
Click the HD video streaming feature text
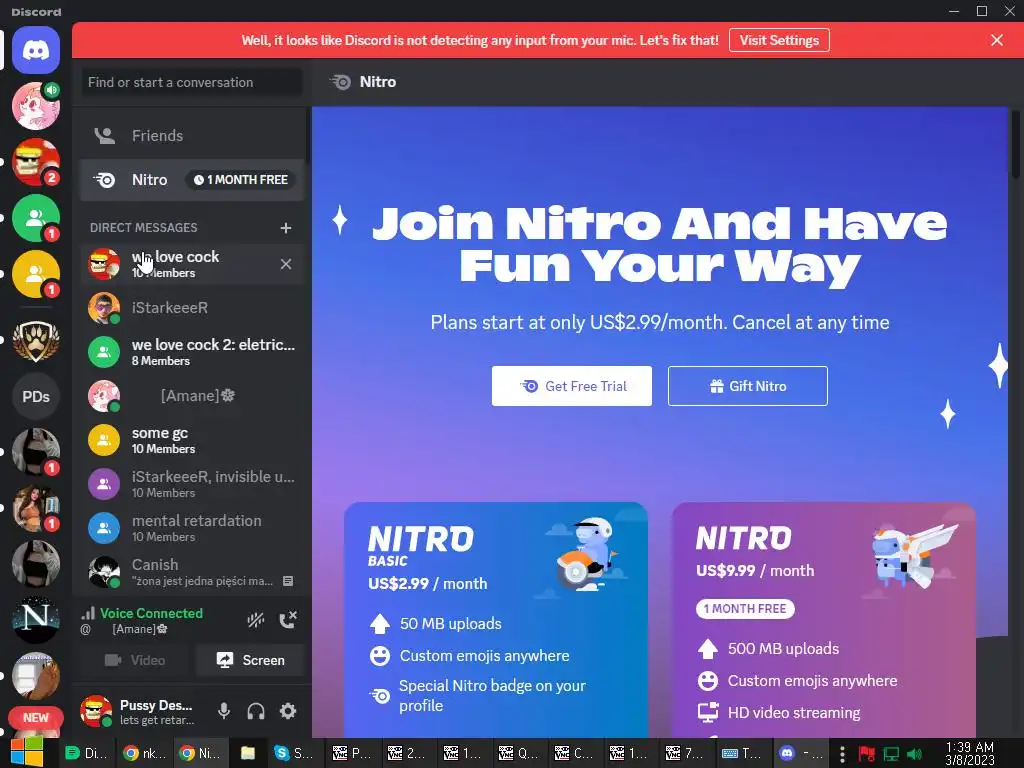click(x=793, y=712)
